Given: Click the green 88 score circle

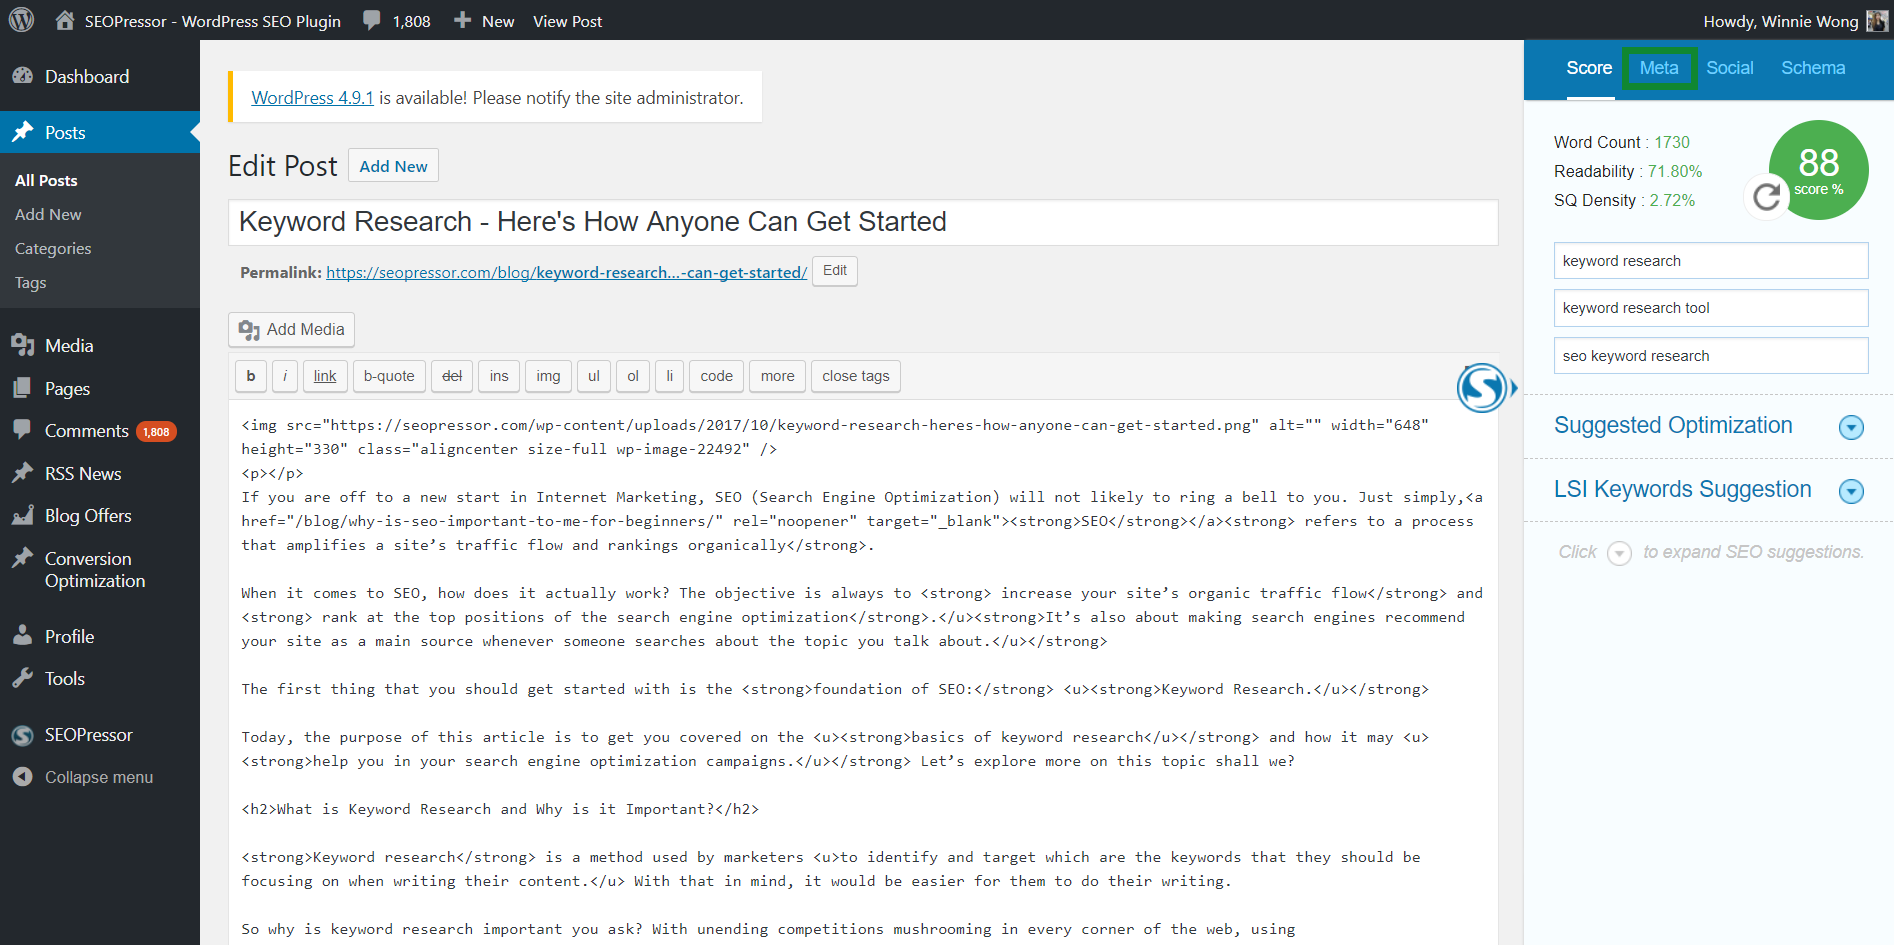Looking at the screenshot, I should click(x=1819, y=169).
